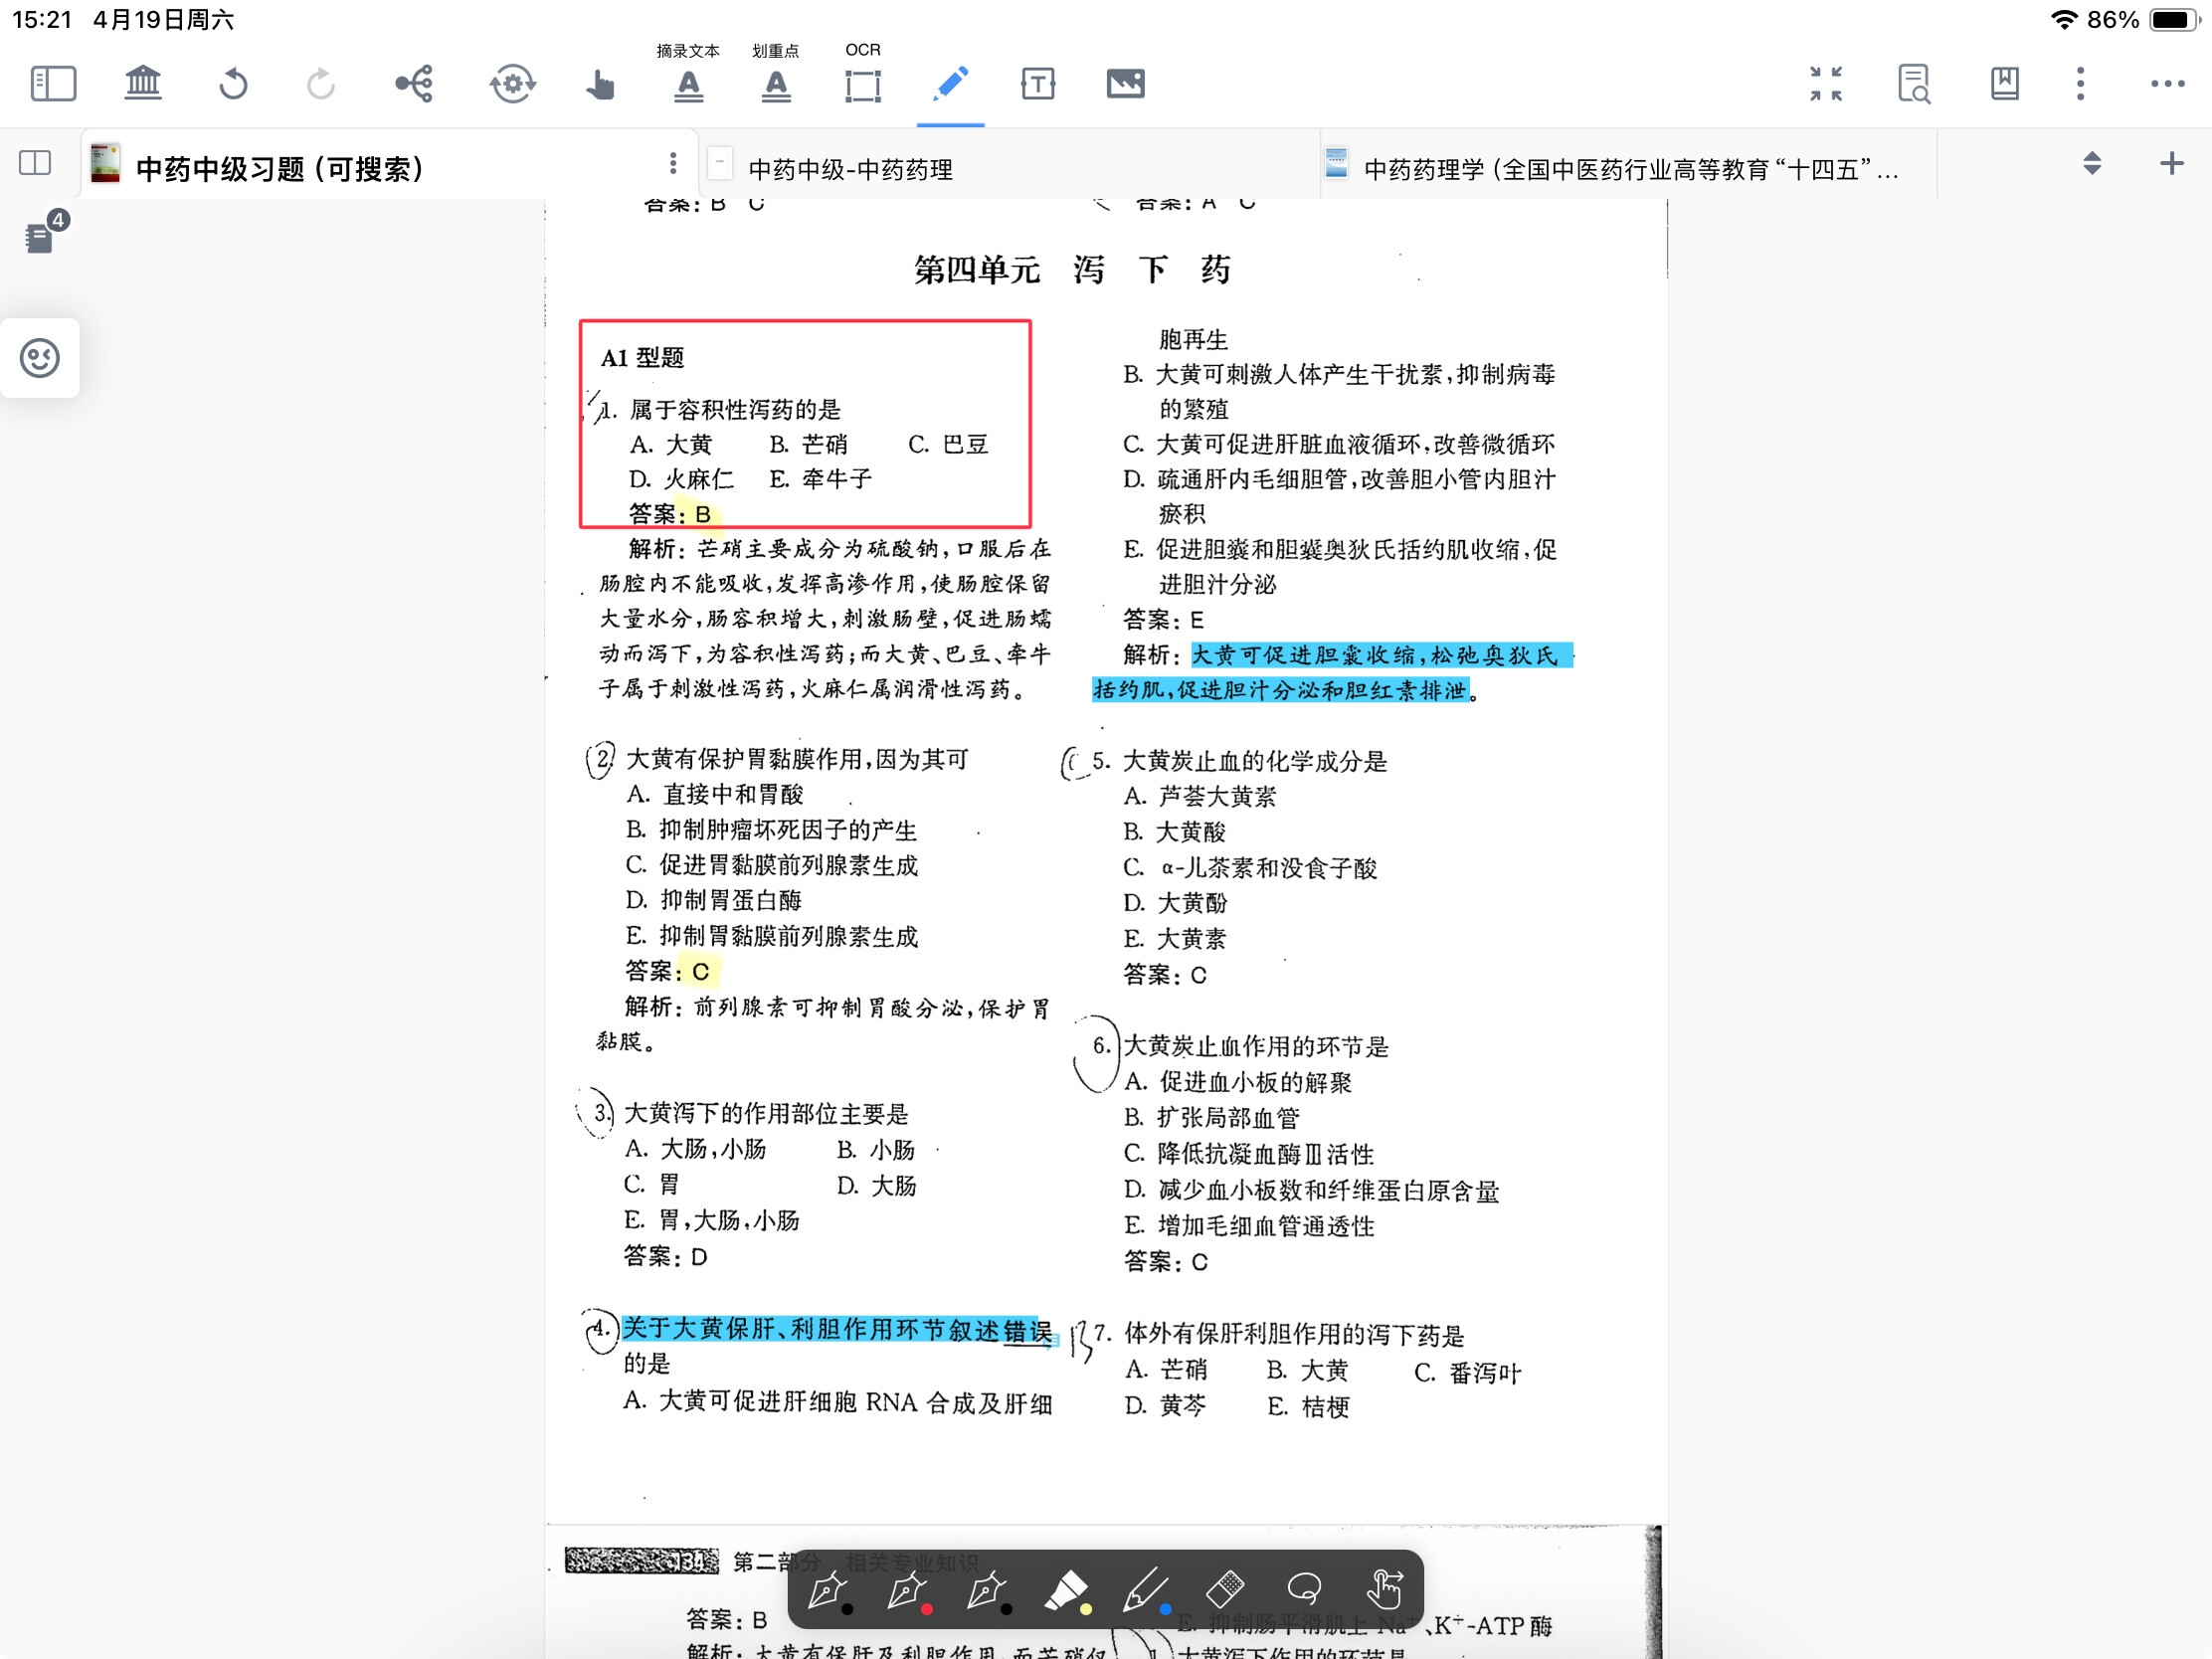This screenshot has width=2212, height=1659.
Task: Switch to the 中药中级-中药药理 tab
Action: tap(850, 169)
